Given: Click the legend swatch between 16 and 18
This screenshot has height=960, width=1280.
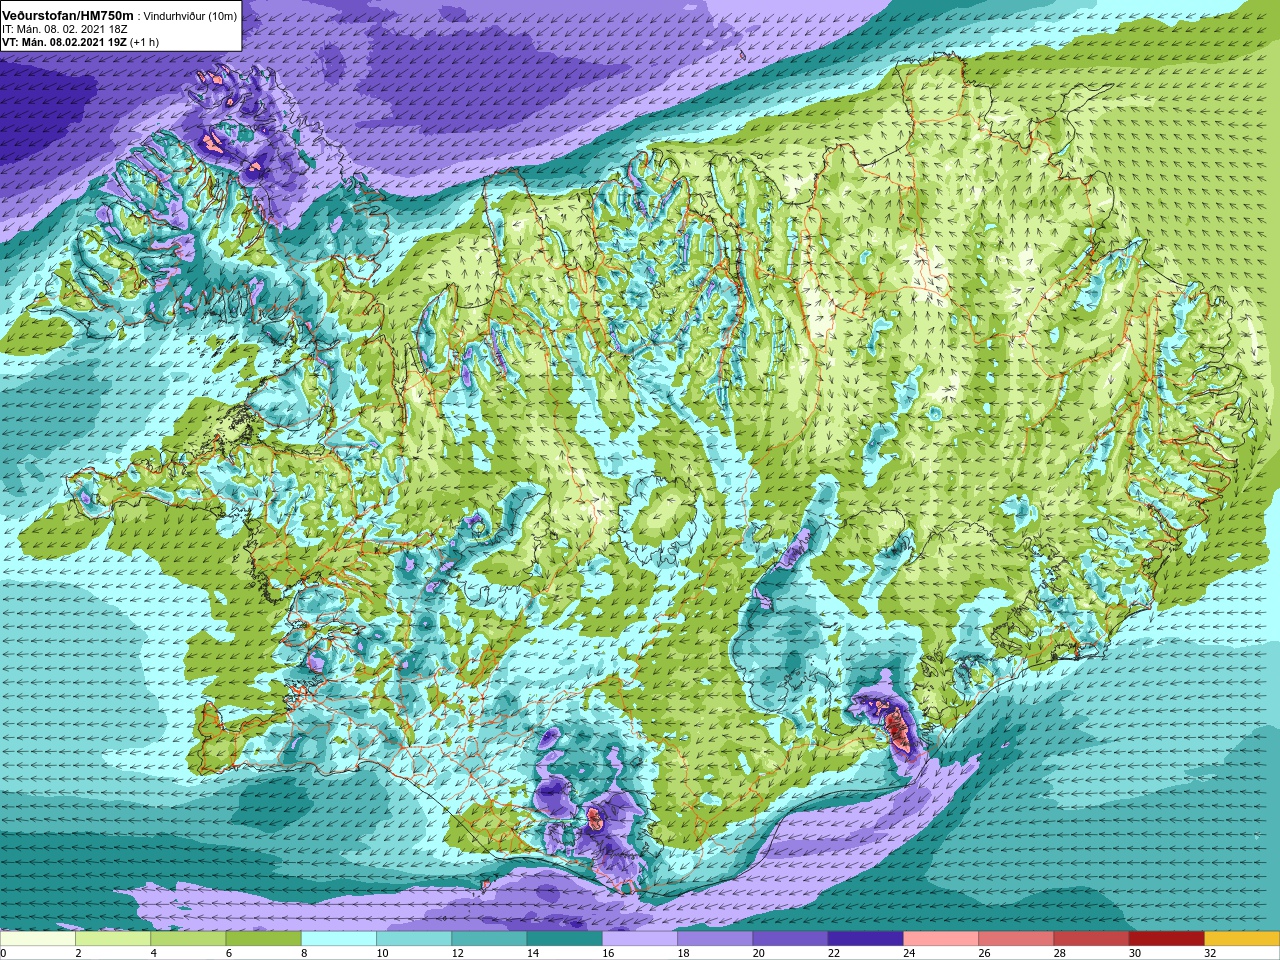Looking at the screenshot, I should 640,939.
